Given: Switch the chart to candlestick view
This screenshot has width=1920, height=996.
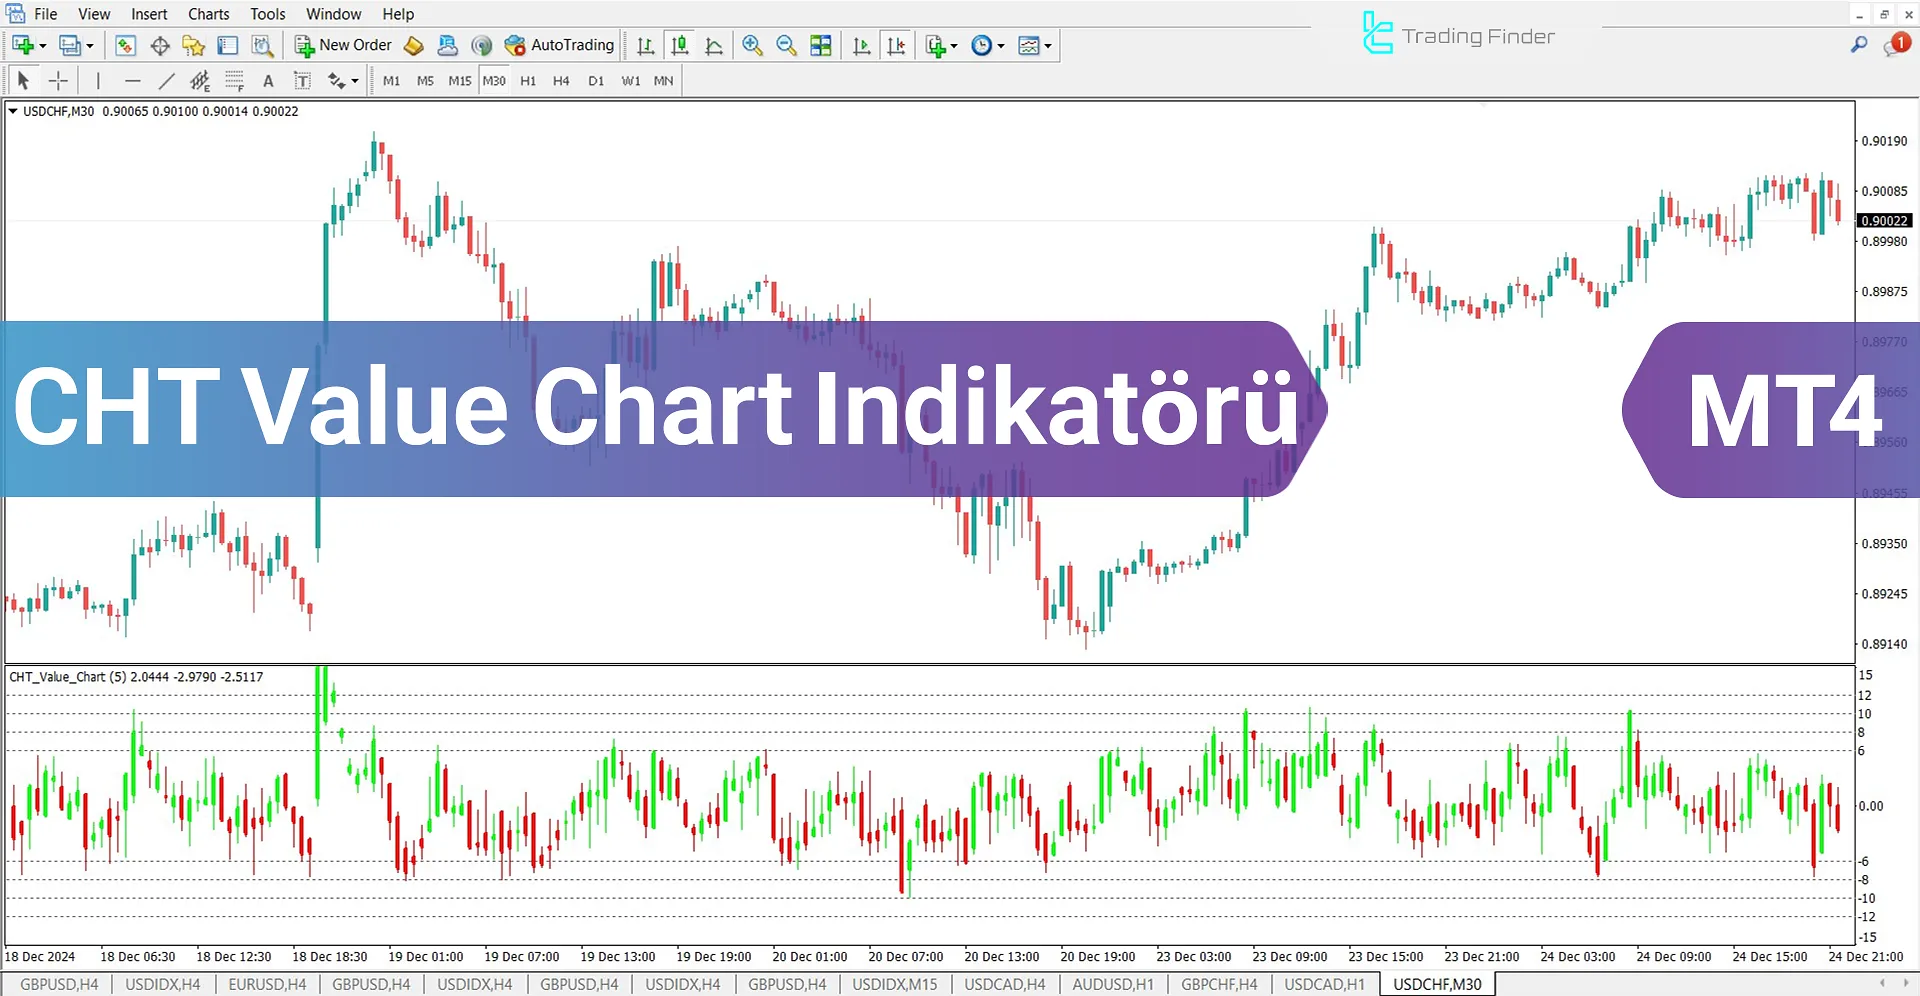Looking at the screenshot, I should point(680,45).
